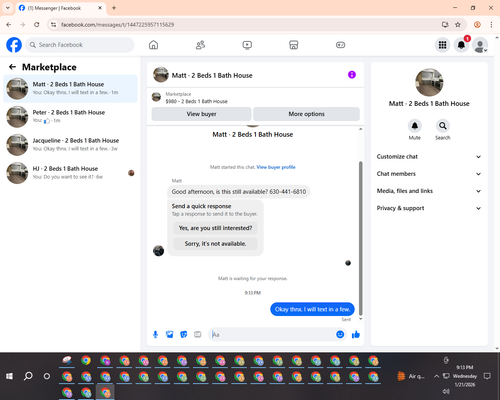Expand the Customize chat section

[429, 157]
